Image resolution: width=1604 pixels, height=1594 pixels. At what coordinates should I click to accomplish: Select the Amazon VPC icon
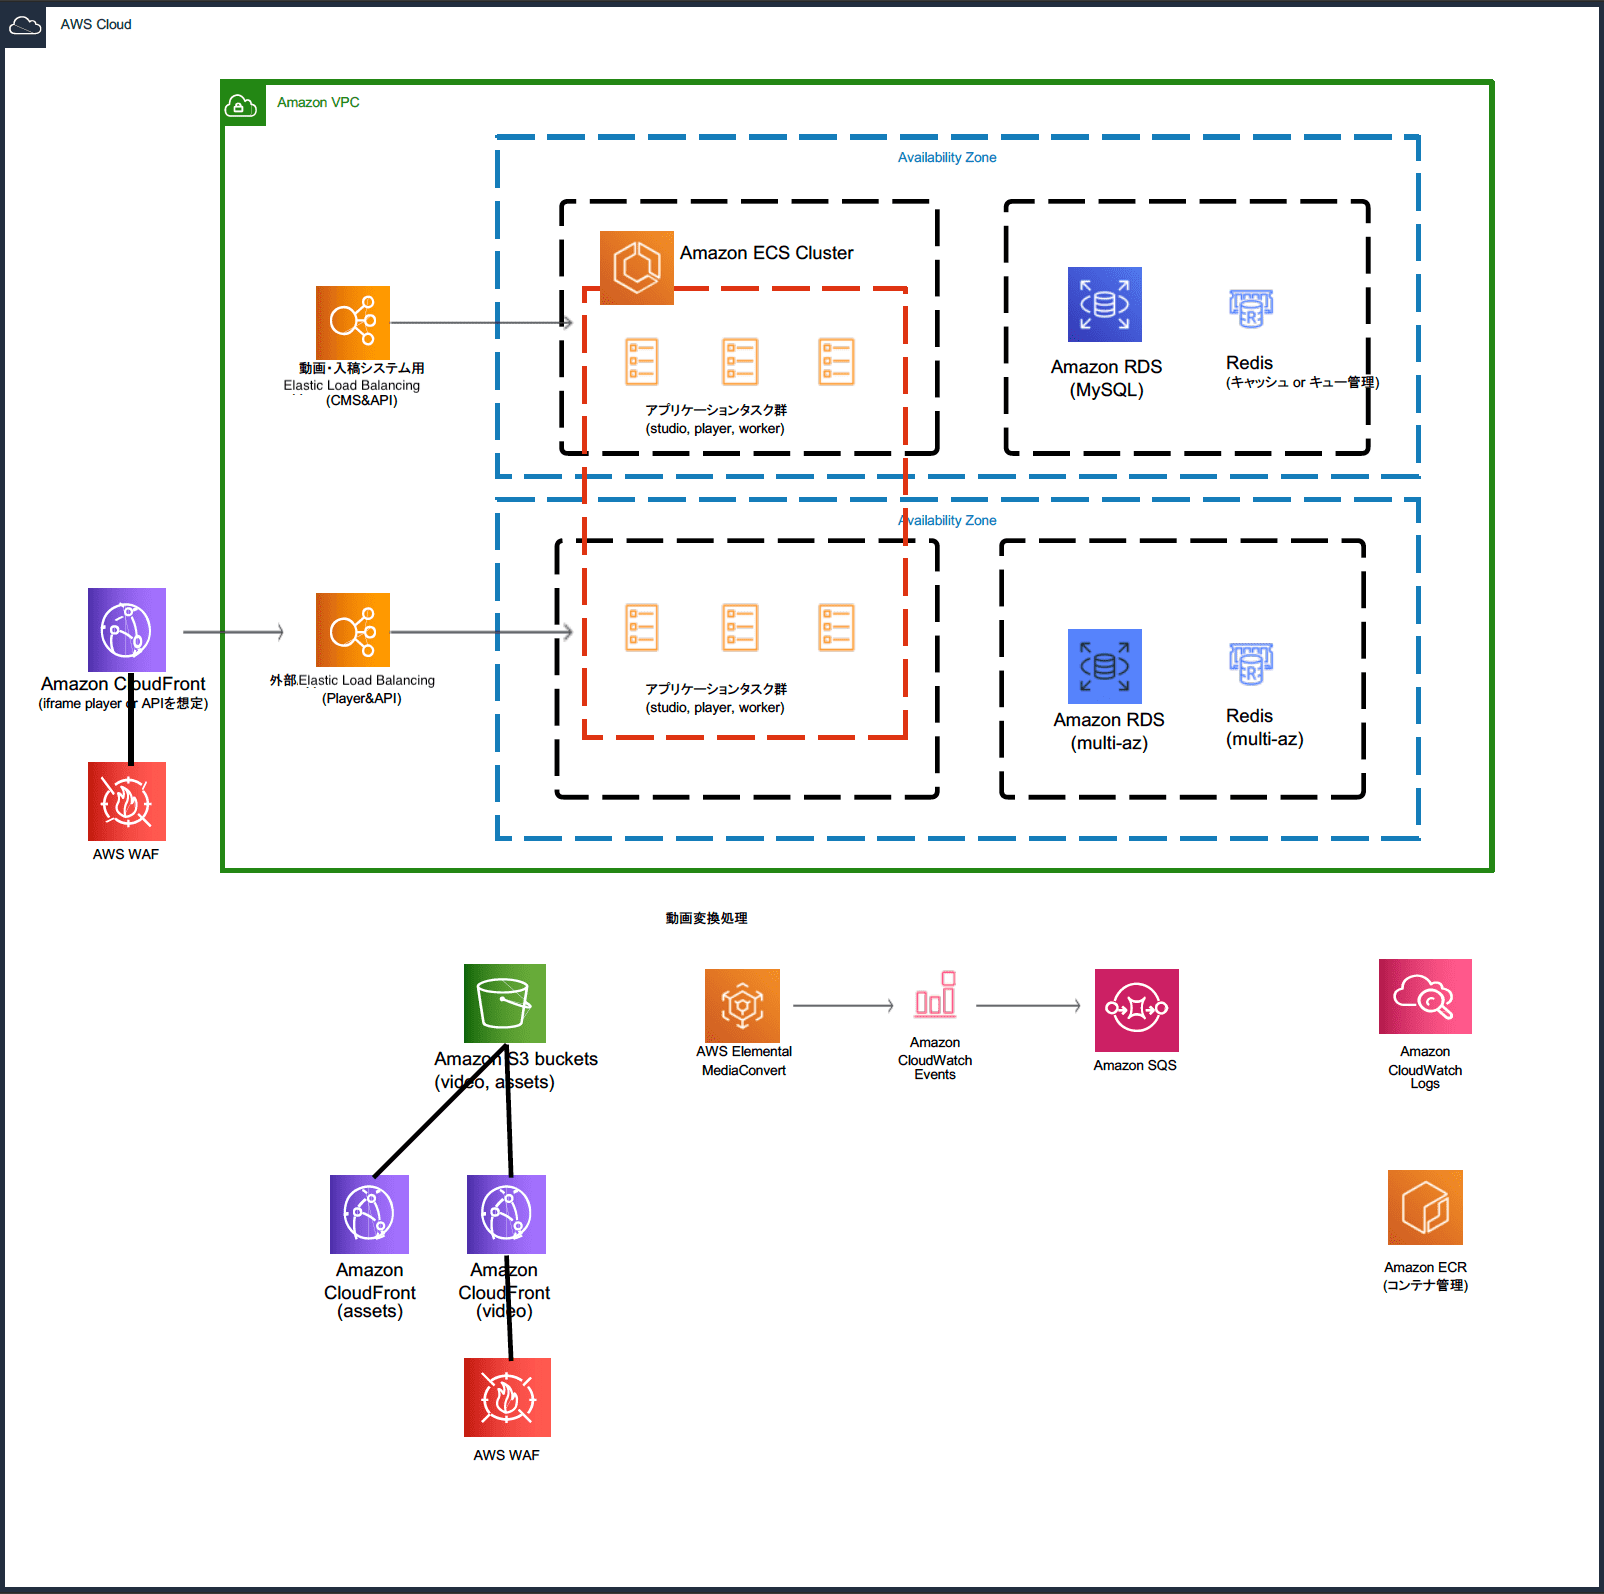[x=244, y=104]
